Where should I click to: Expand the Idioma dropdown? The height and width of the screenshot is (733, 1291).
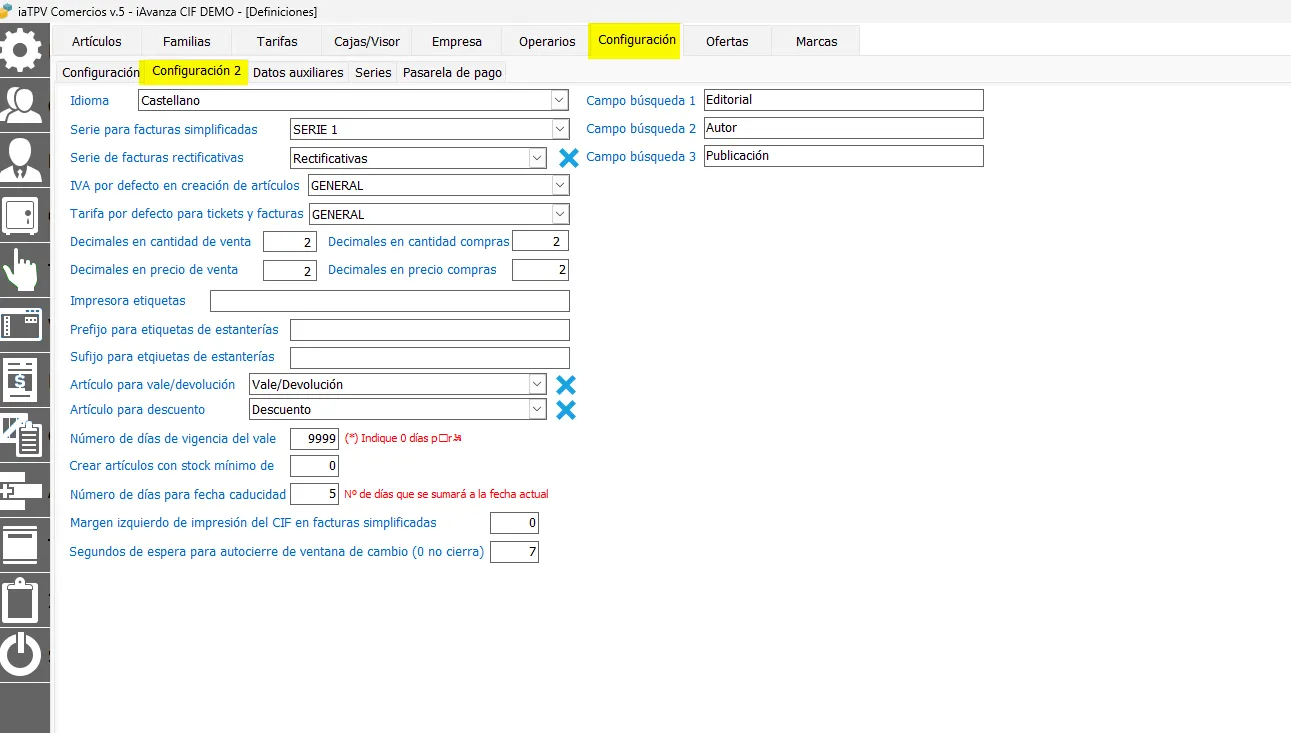[x=560, y=100]
